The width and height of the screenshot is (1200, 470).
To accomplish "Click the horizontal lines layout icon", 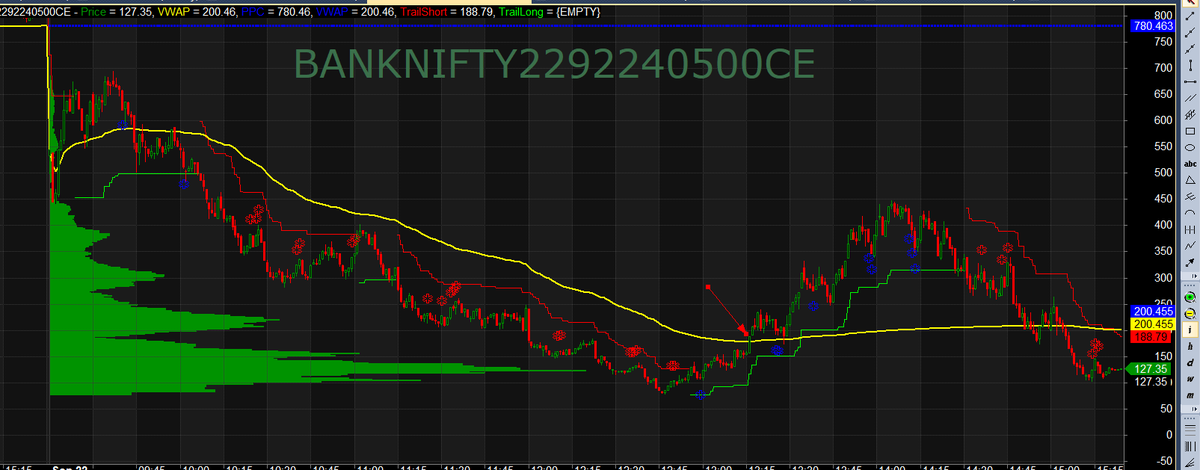I will 1190,431.
